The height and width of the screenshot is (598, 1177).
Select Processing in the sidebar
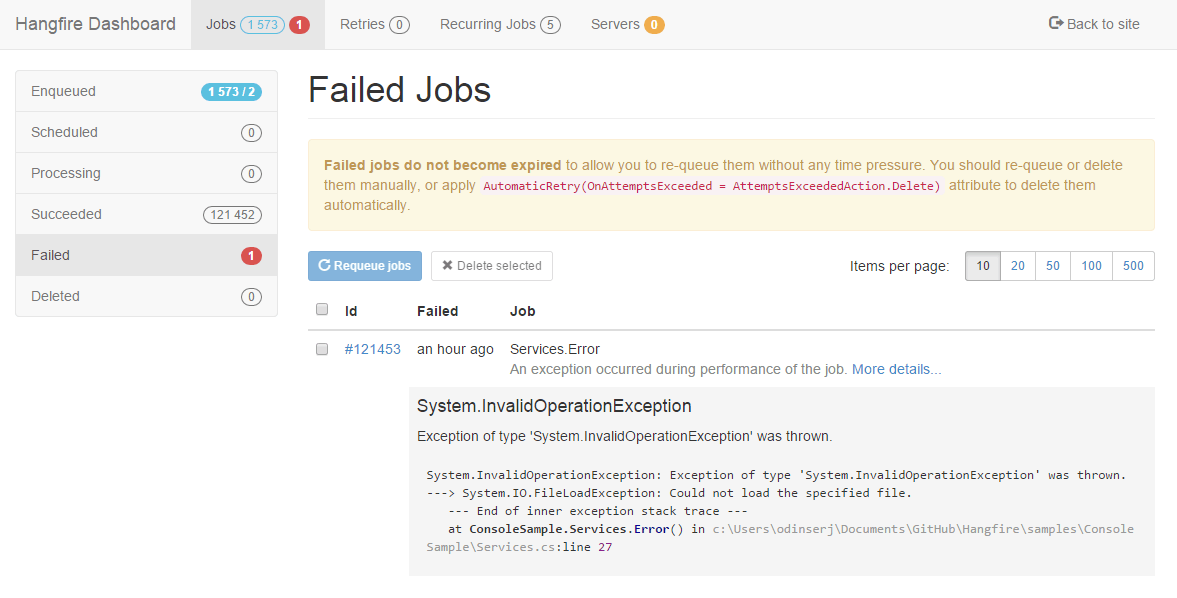(x=146, y=173)
